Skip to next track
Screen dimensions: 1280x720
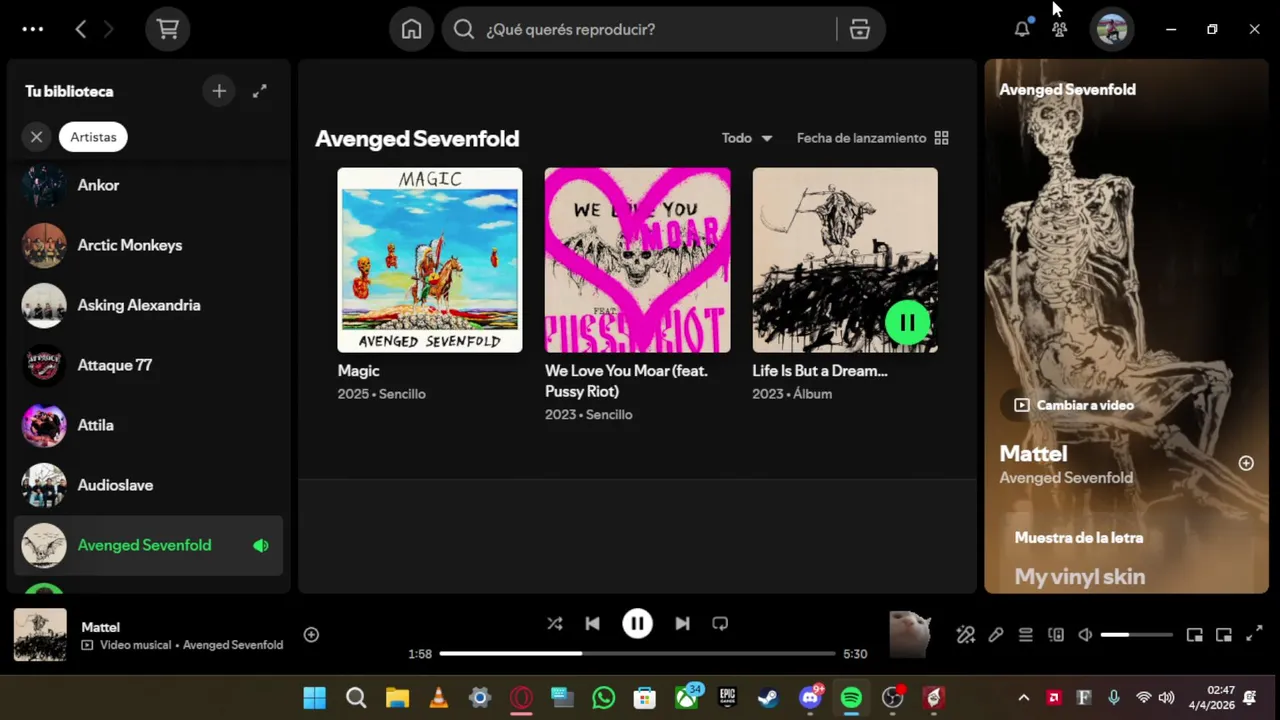[682, 623]
